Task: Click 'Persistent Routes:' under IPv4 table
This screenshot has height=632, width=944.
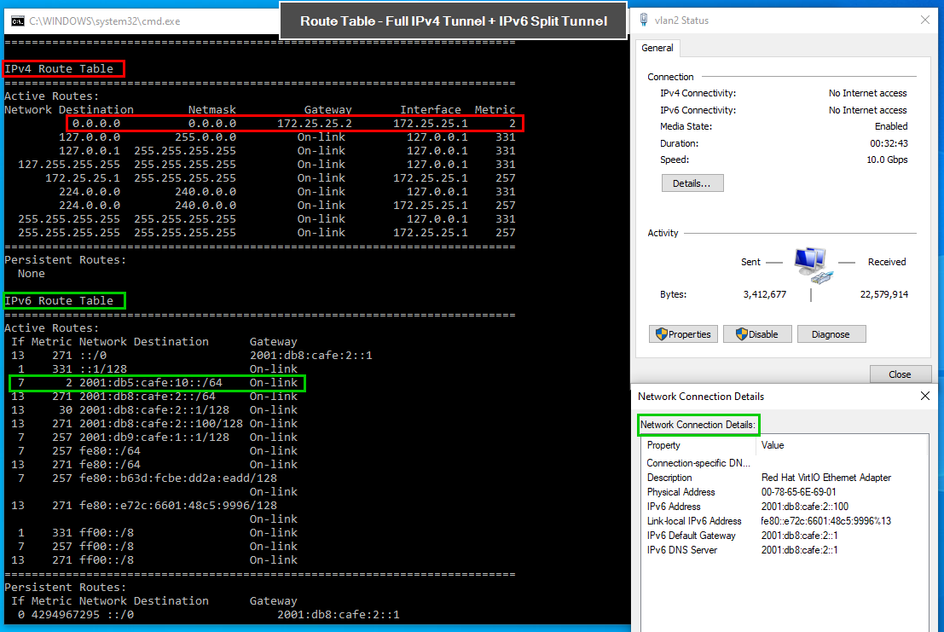Action: coord(66,260)
